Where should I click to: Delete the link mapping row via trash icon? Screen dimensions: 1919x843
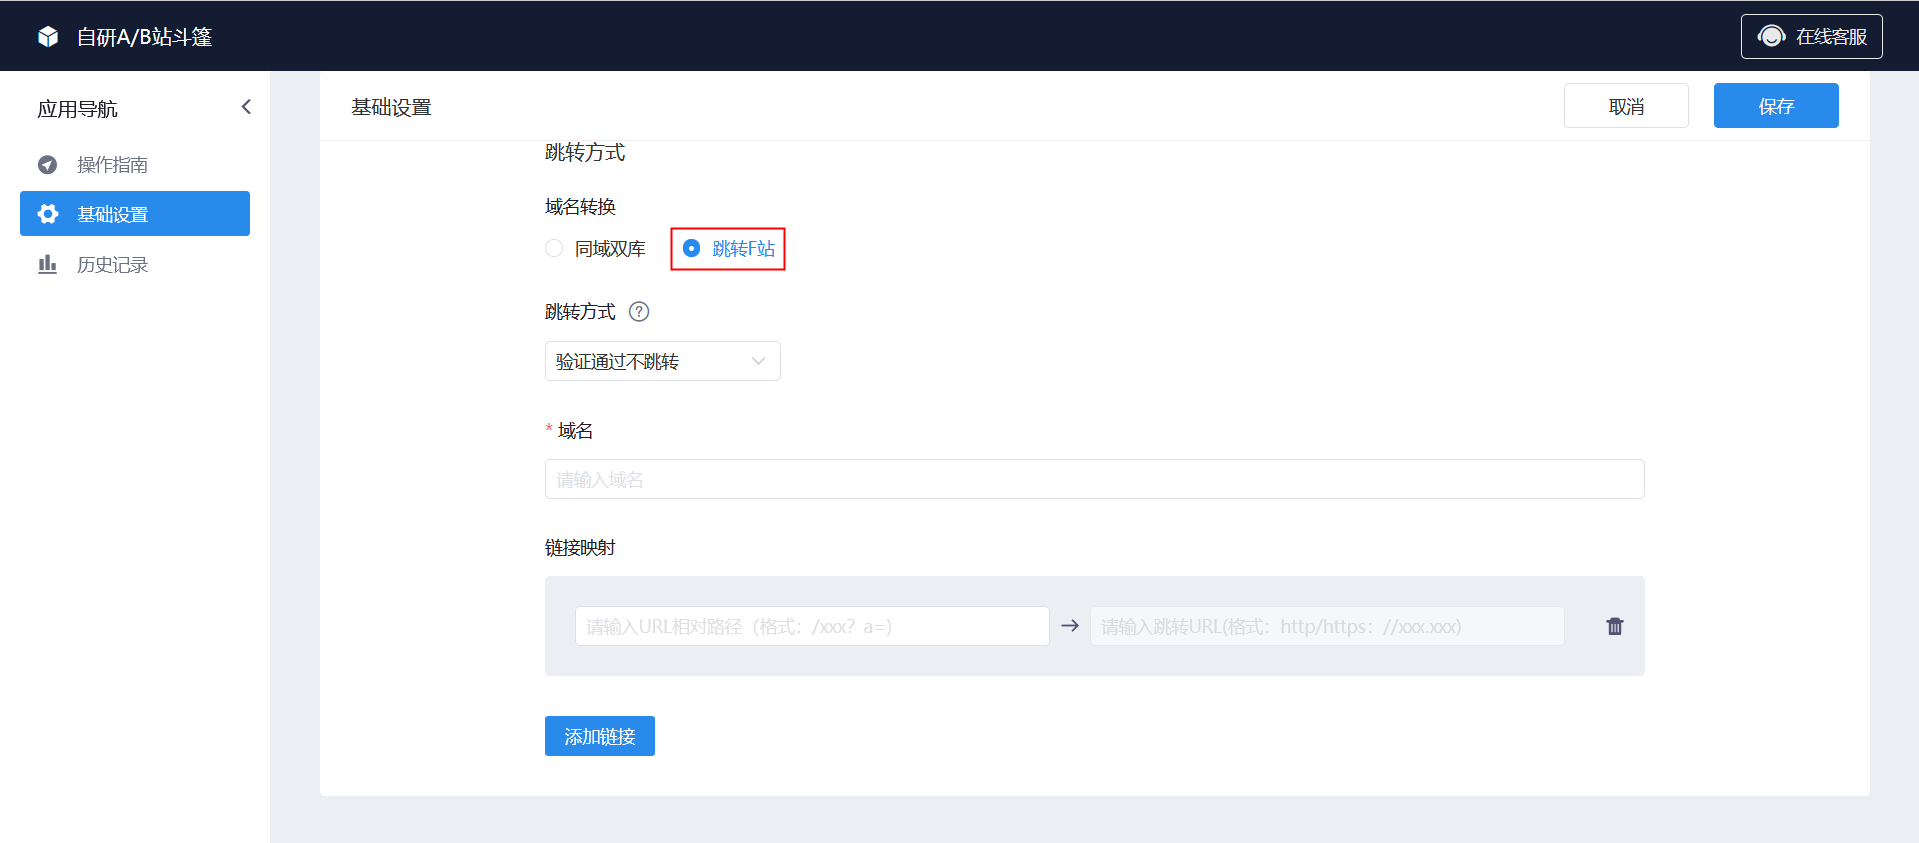point(1615,626)
